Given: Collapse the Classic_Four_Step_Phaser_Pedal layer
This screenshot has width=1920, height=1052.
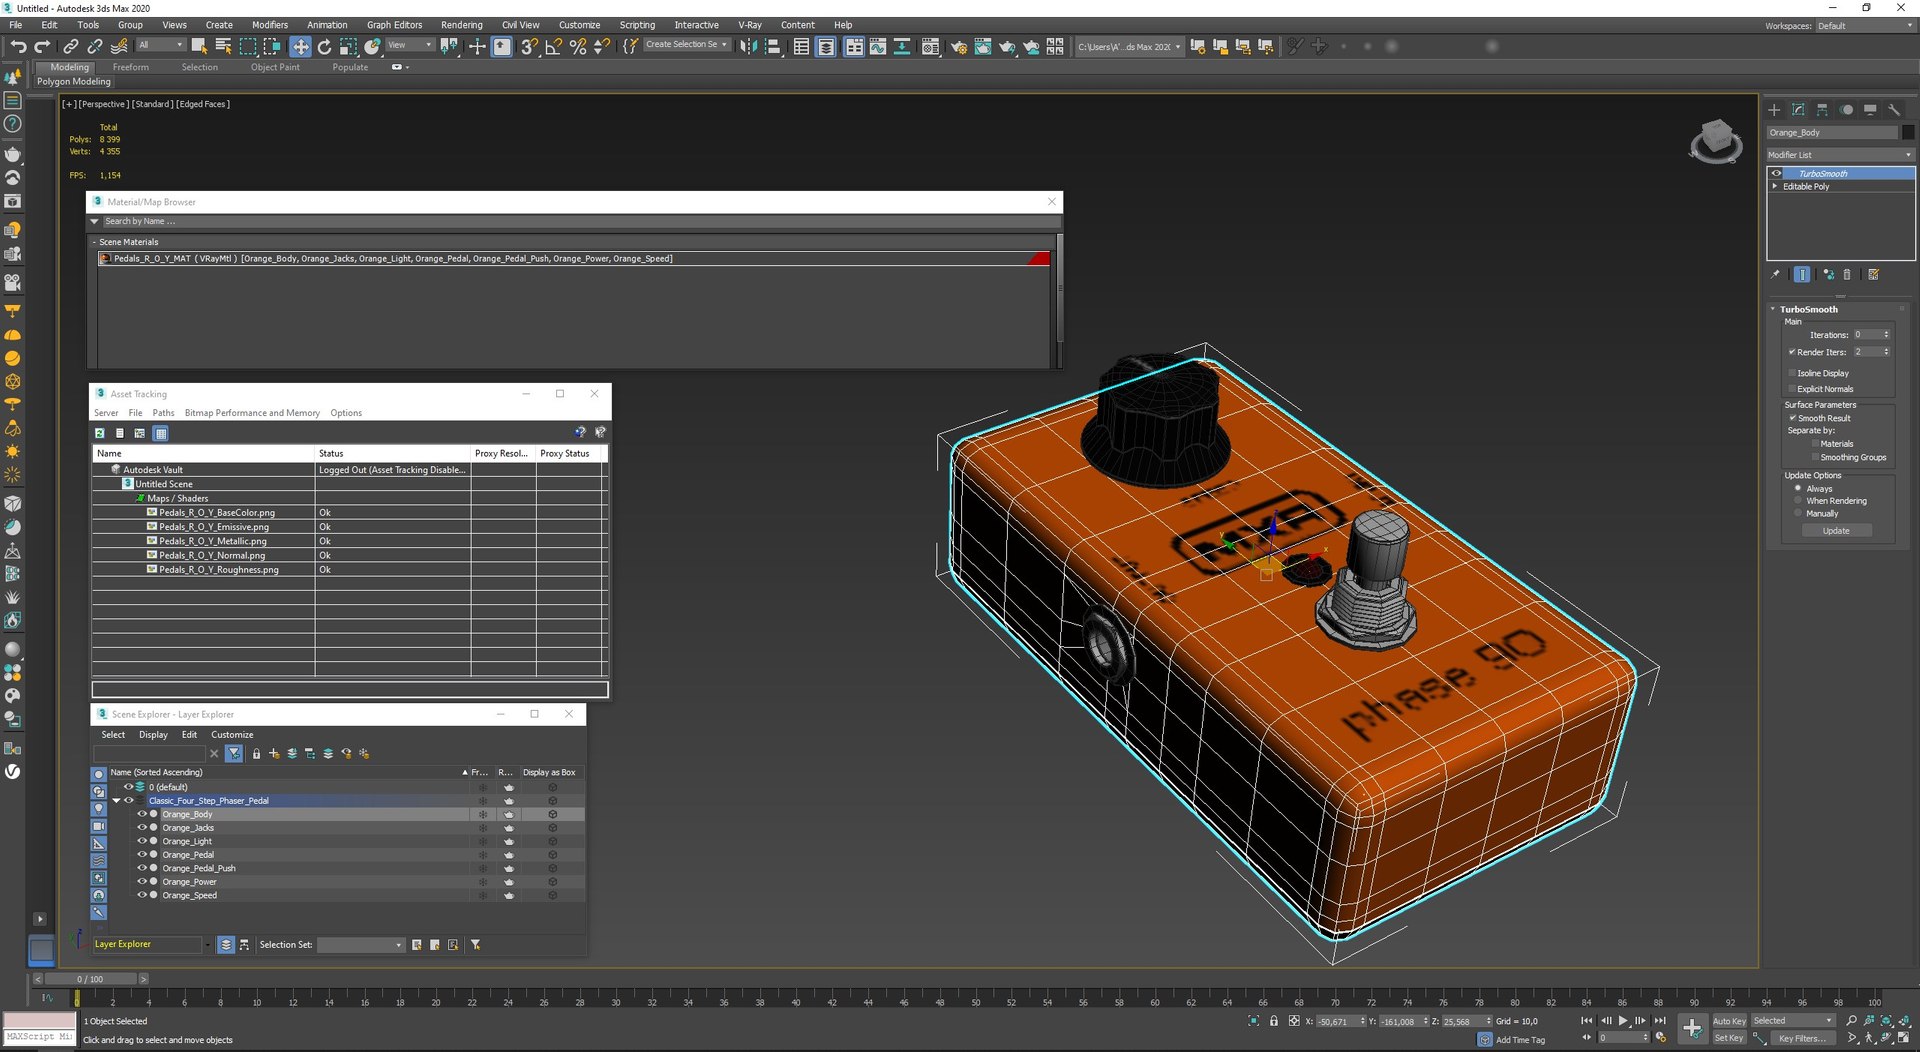Looking at the screenshot, I should coord(116,800).
